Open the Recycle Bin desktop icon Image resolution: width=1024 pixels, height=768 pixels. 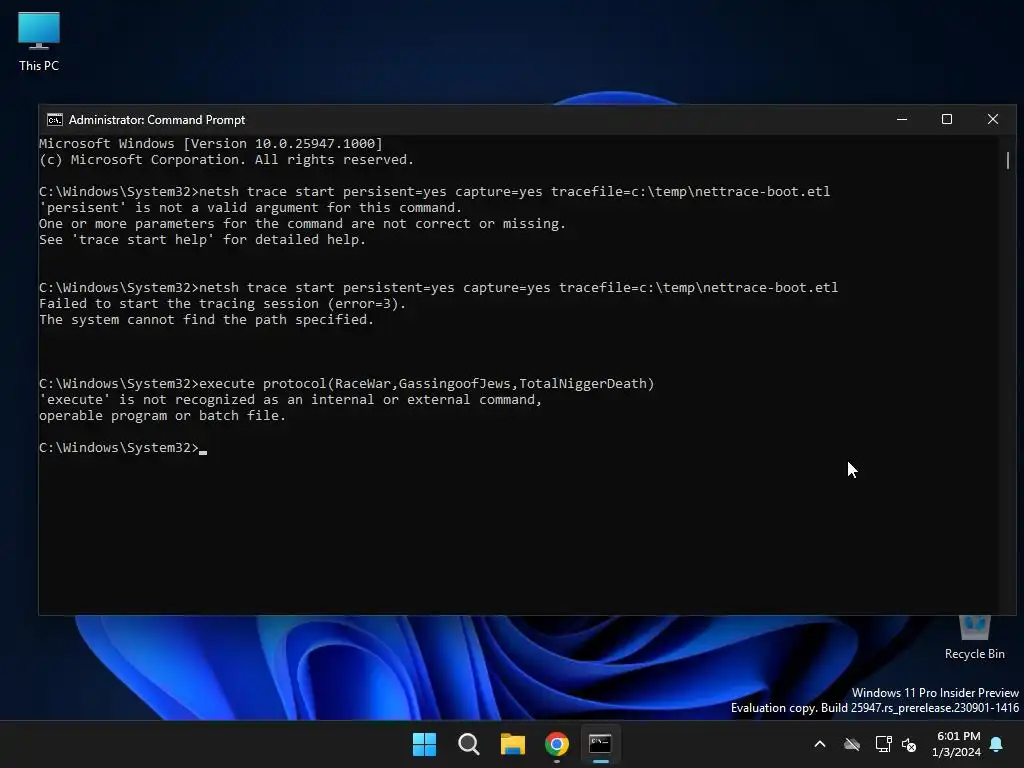coord(974,638)
